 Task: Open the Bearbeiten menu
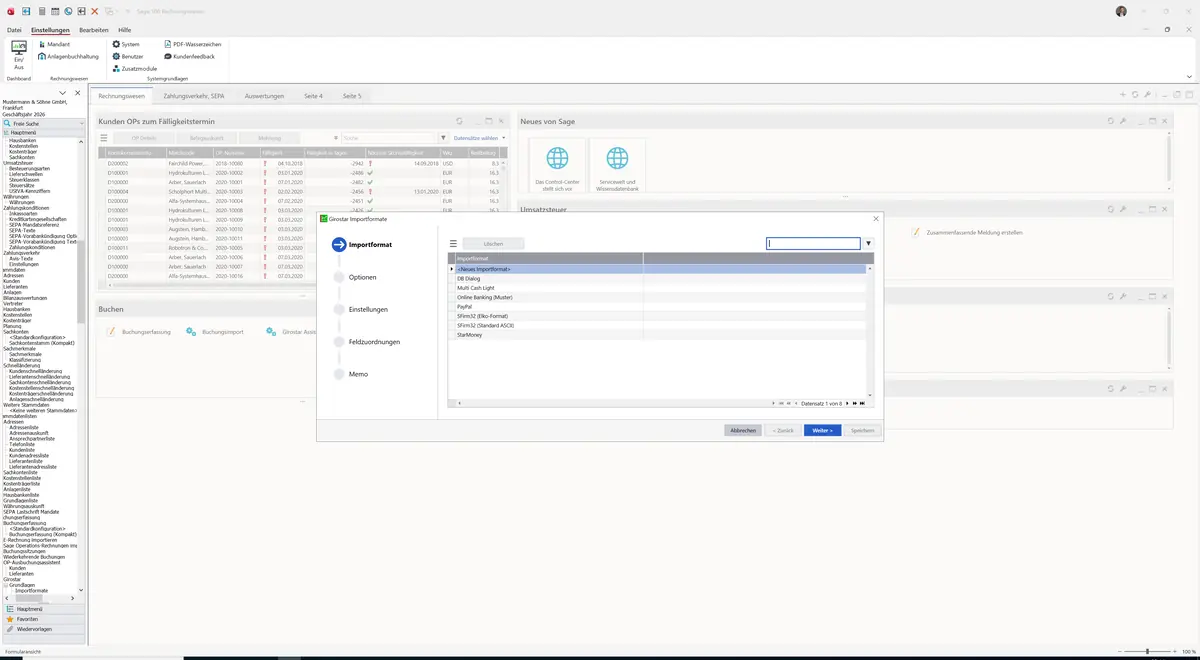click(x=93, y=30)
